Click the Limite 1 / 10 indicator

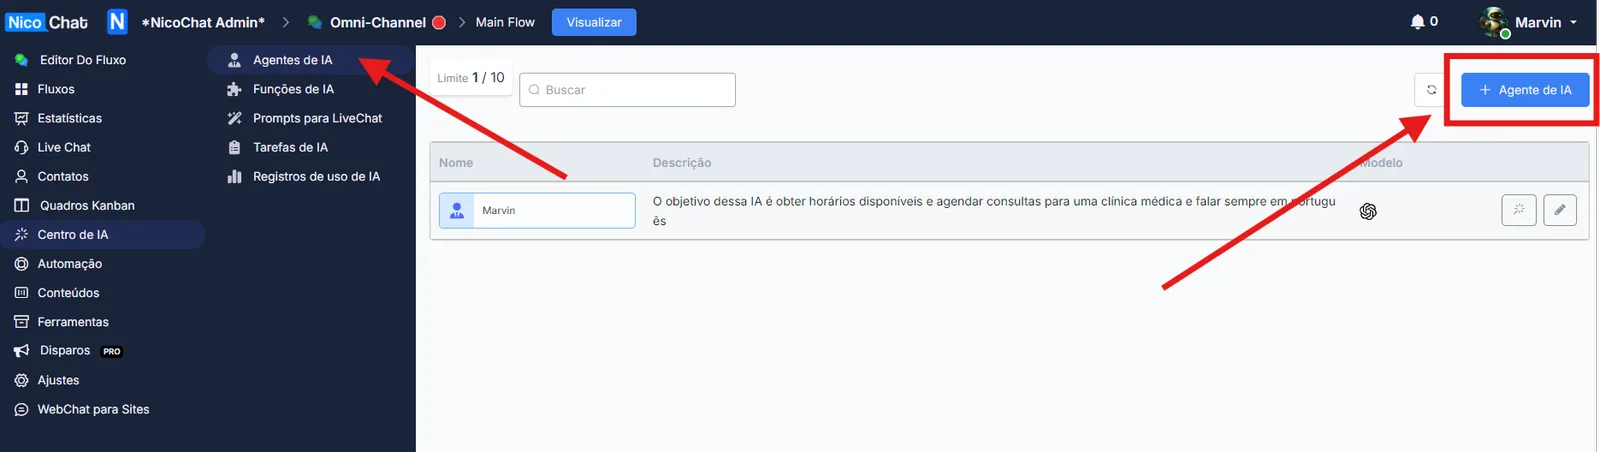[x=471, y=78]
